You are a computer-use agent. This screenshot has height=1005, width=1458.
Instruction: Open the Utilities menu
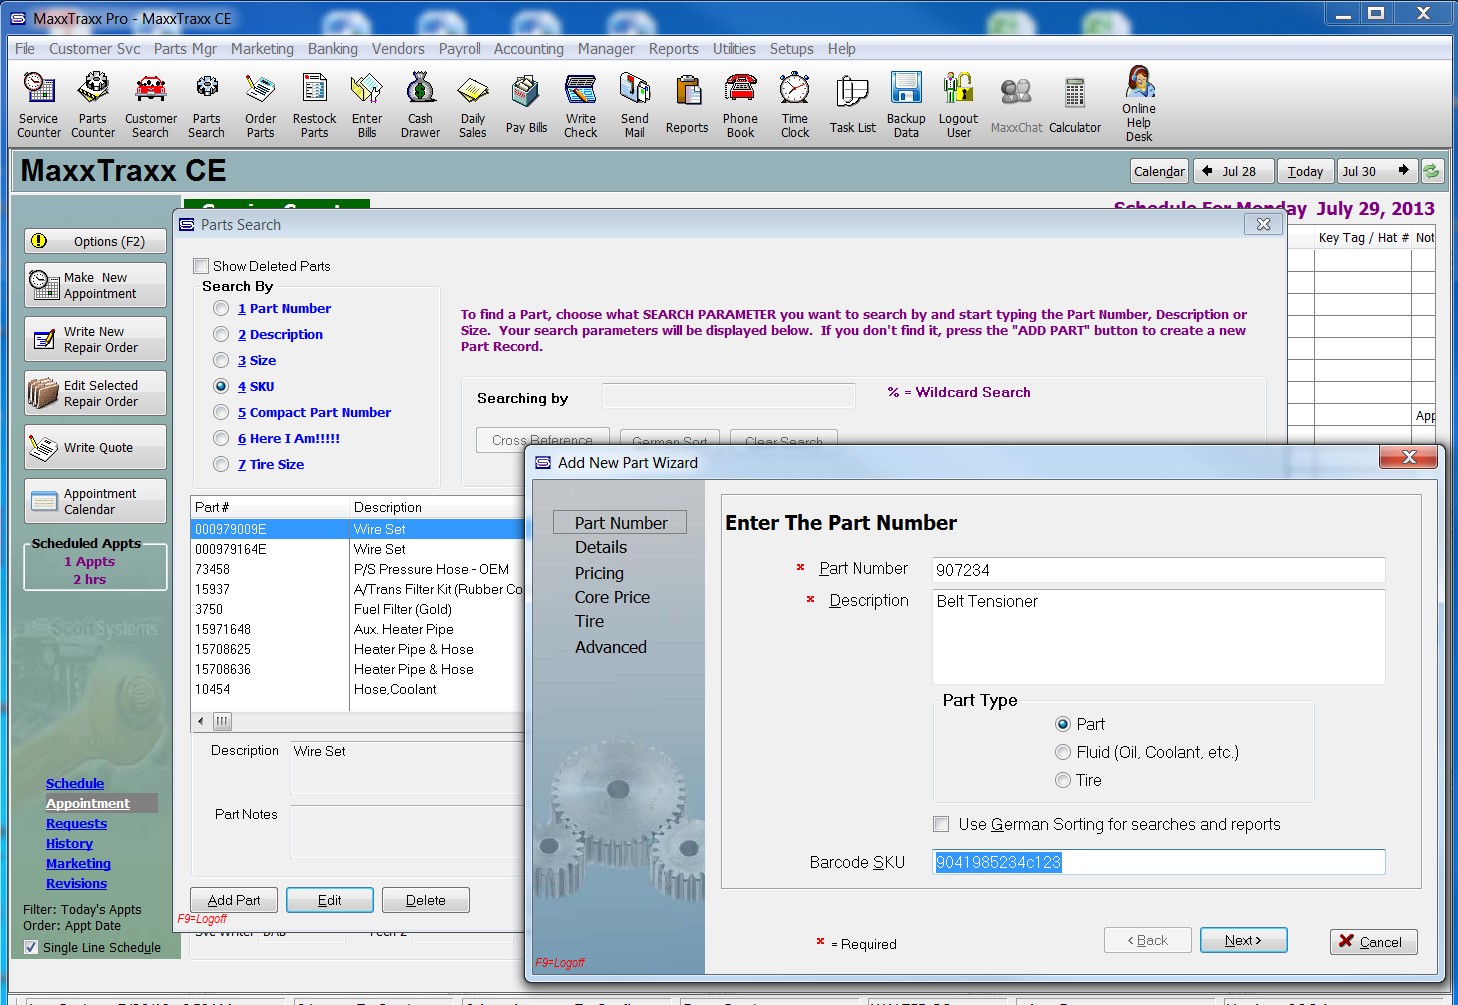pyautogui.click(x=734, y=49)
